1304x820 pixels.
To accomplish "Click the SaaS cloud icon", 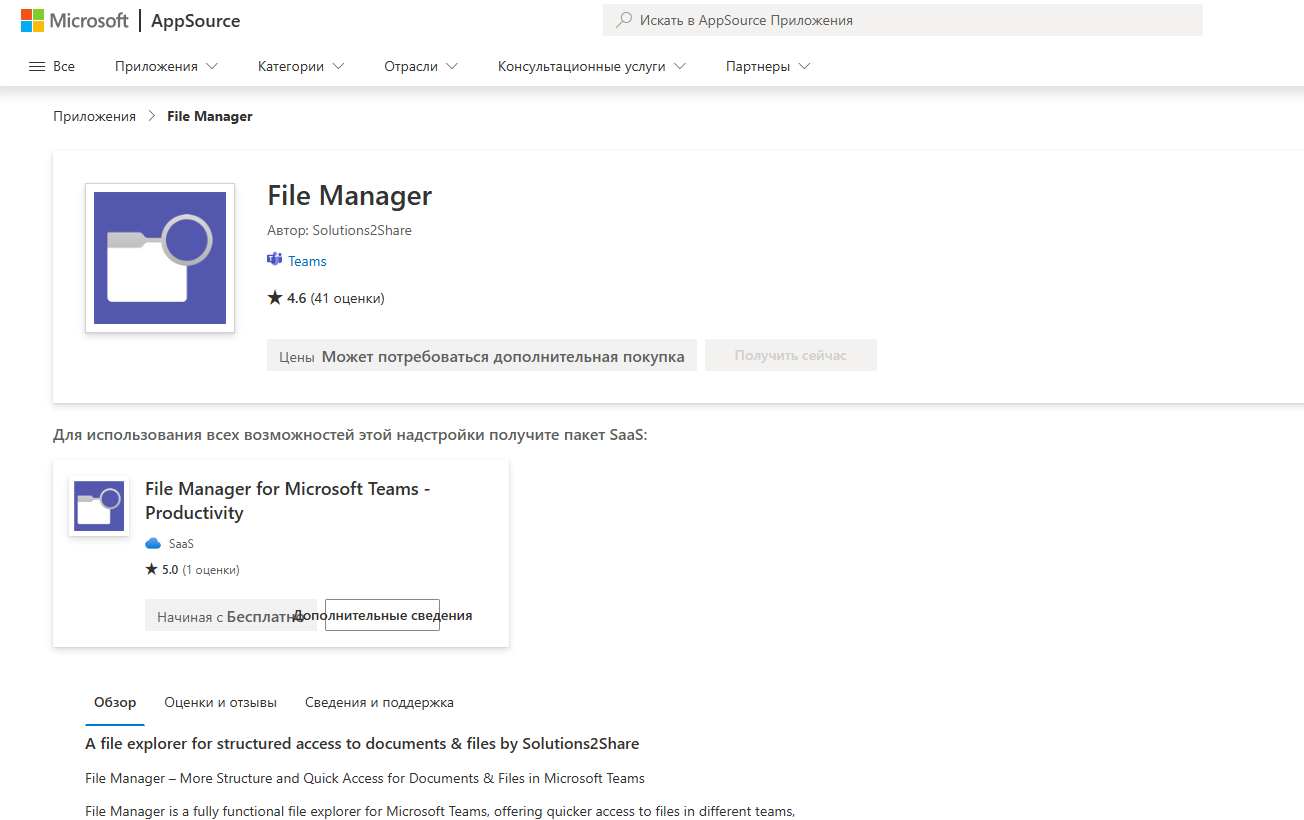I will click(153, 544).
